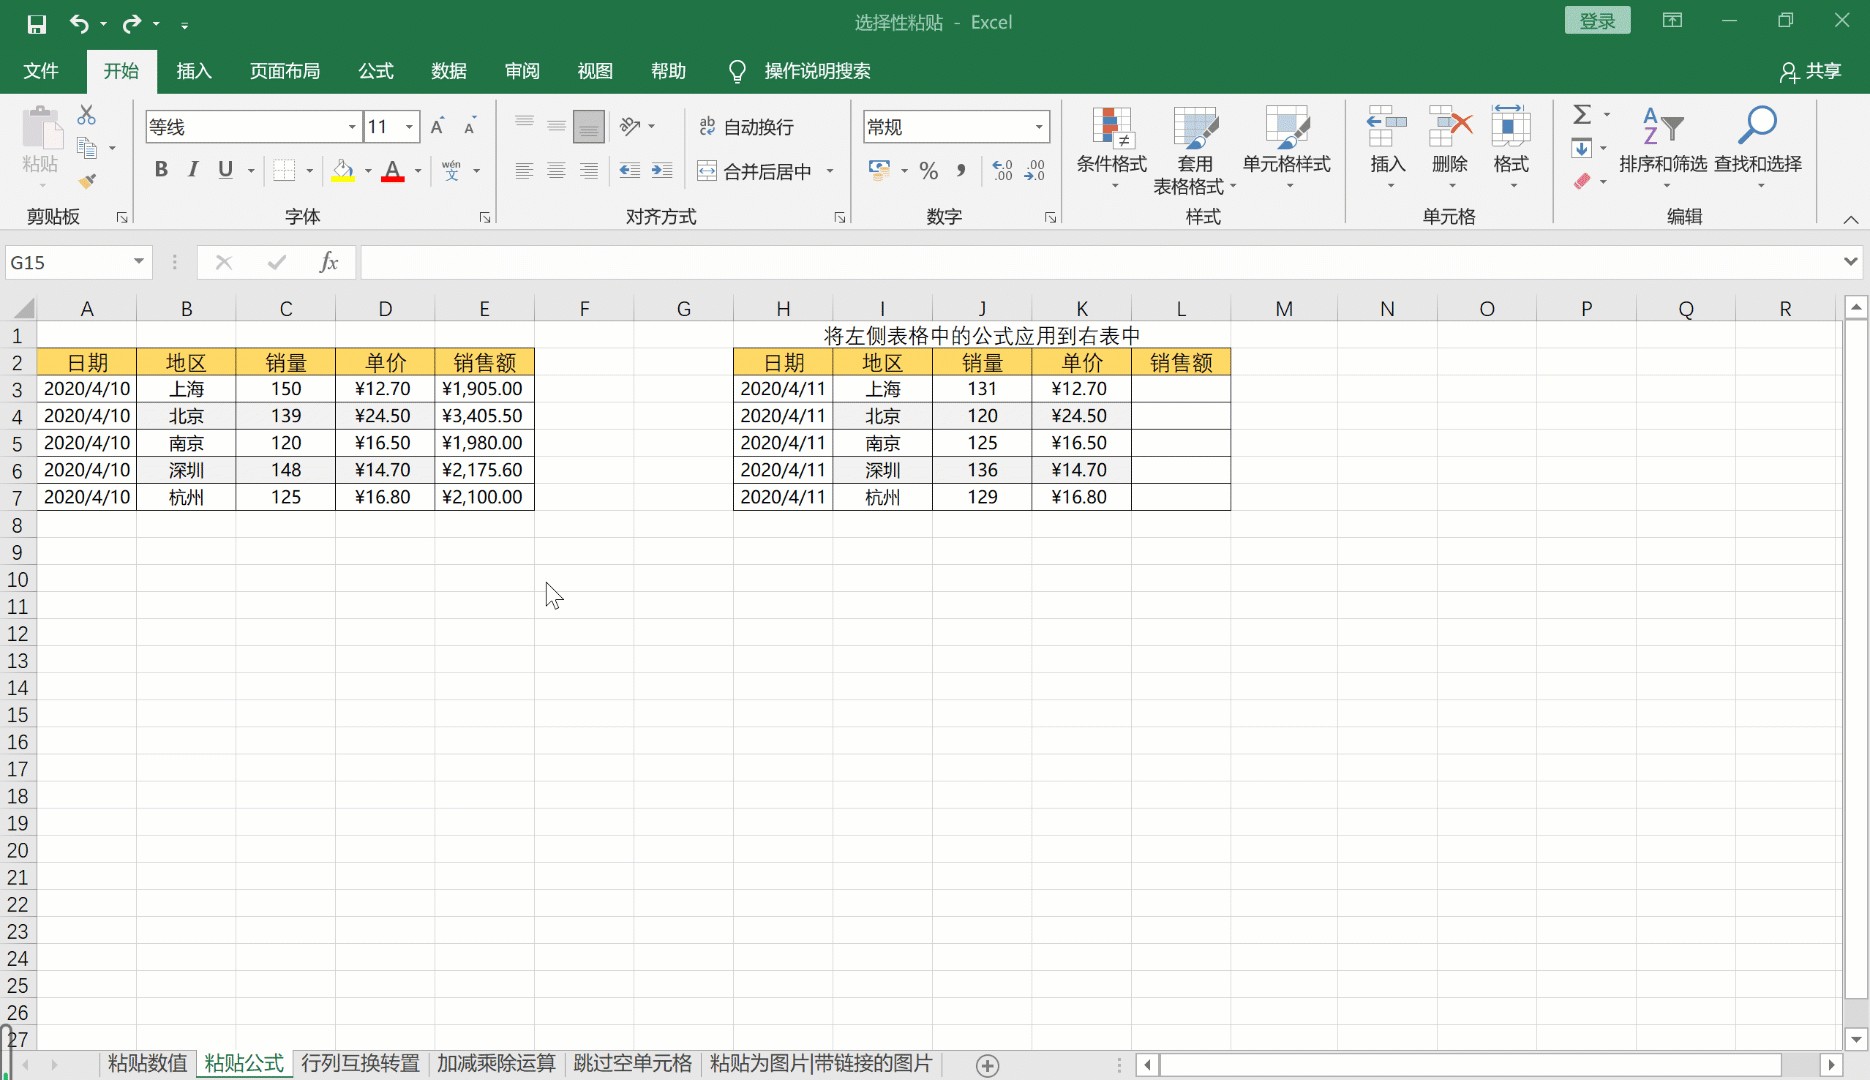Decrease indent icon

[629, 171]
